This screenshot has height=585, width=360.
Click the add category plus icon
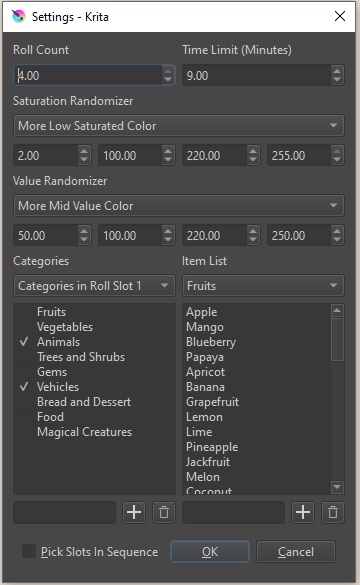(x=134, y=512)
